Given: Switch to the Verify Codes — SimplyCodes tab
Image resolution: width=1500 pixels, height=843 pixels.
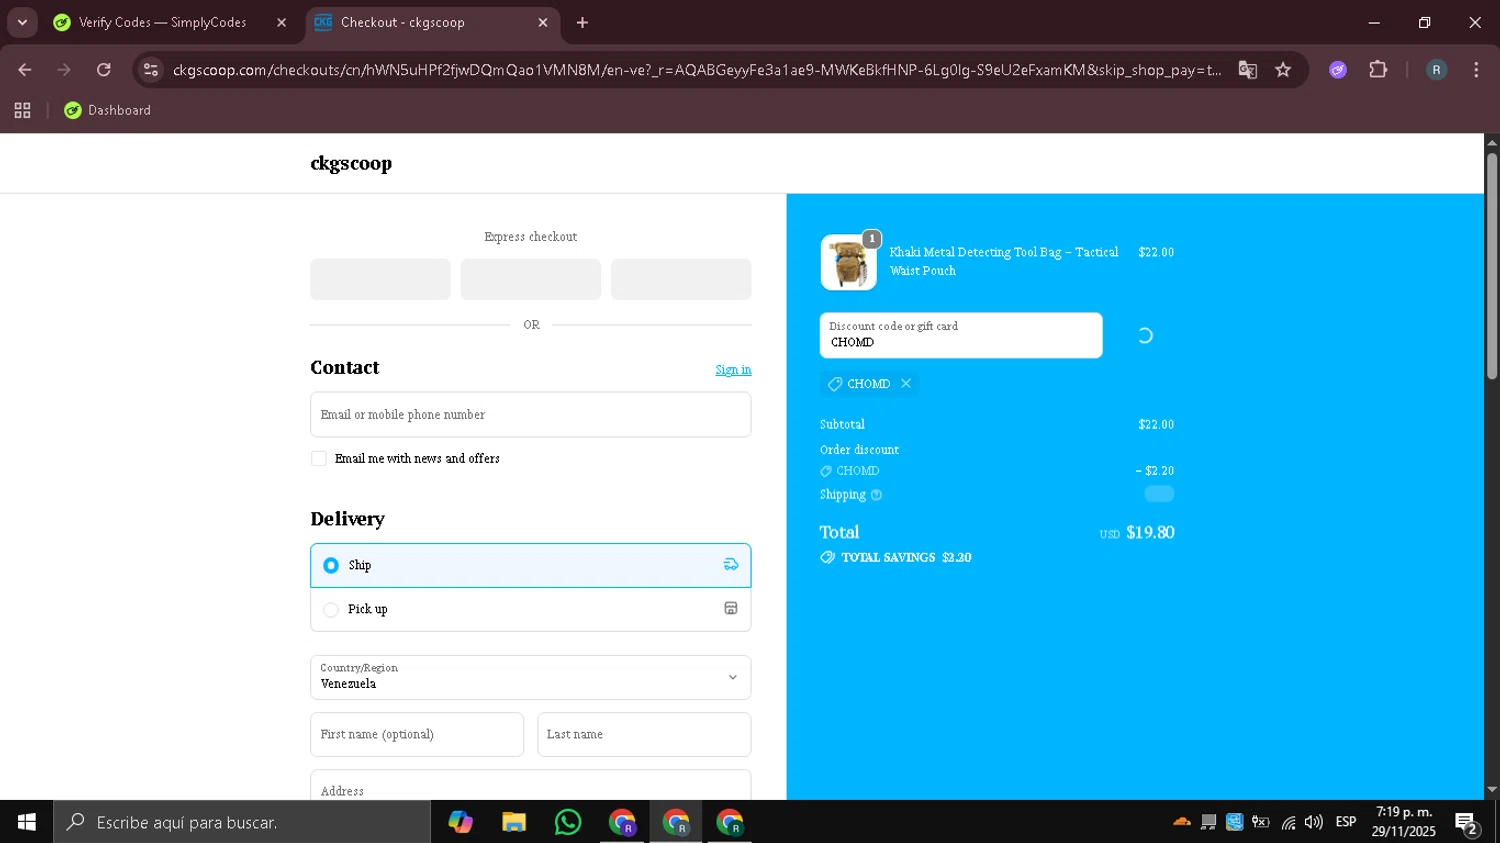Looking at the screenshot, I should [x=163, y=22].
